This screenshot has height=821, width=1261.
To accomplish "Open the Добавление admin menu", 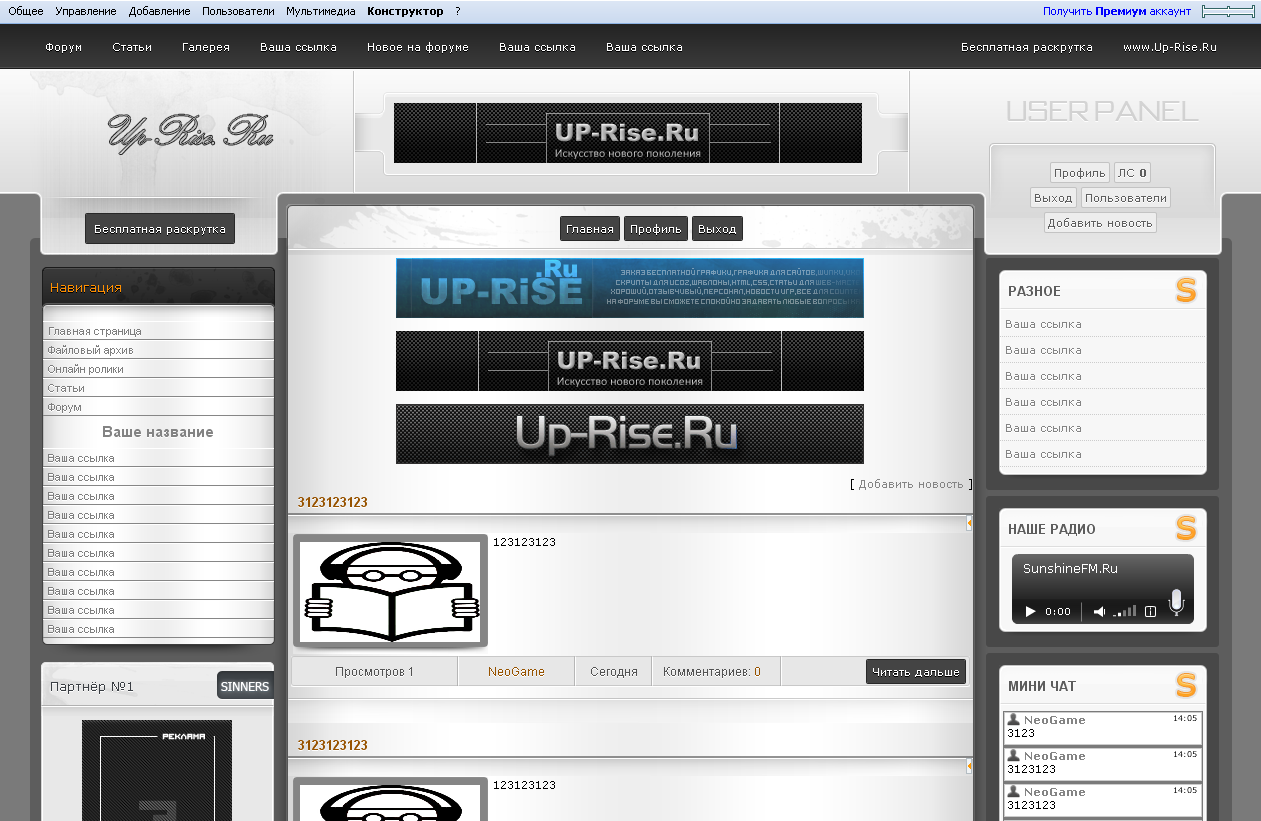I will (x=159, y=11).
